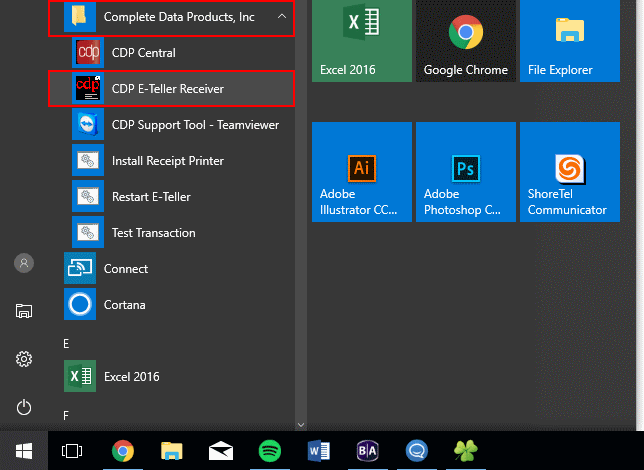Open Spotify from the taskbar
Screen dimensions: 644x470
coord(270,451)
